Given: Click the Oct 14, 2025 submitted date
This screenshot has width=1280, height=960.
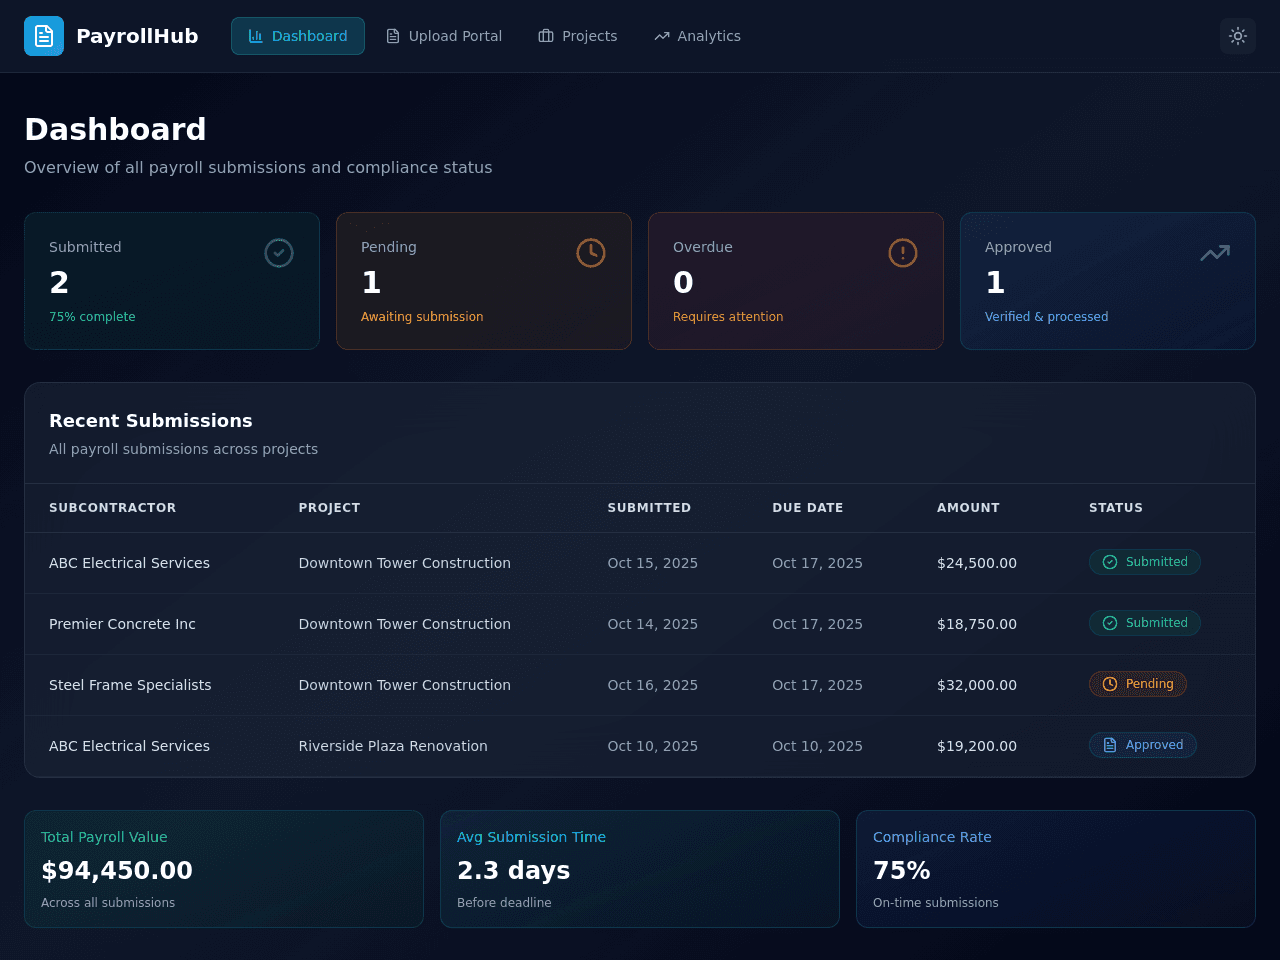Looking at the screenshot, I should point(653,624).
